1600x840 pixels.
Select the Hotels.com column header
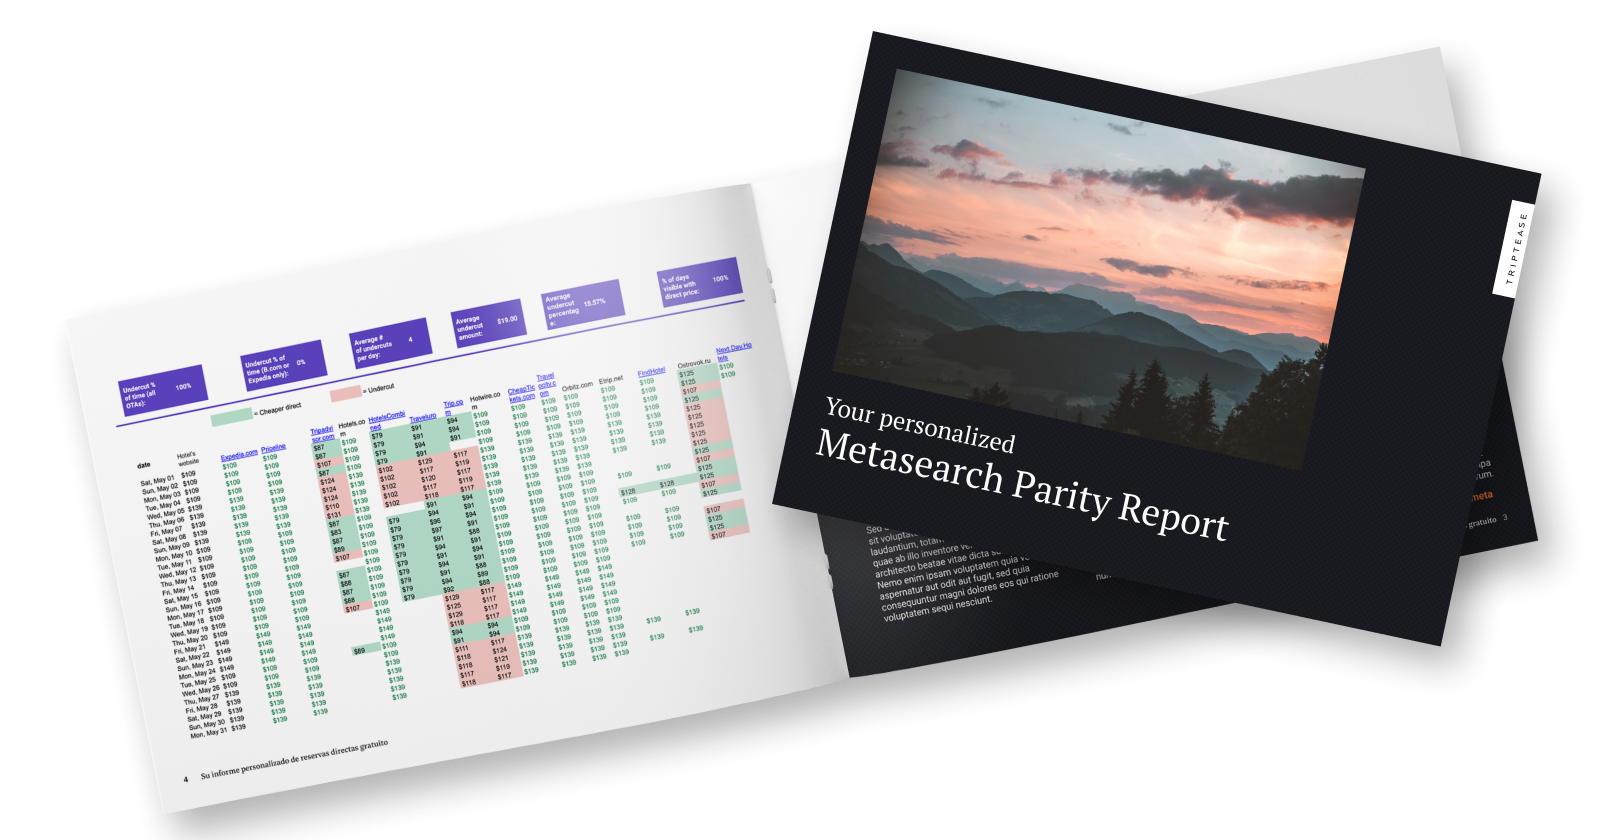351,428
